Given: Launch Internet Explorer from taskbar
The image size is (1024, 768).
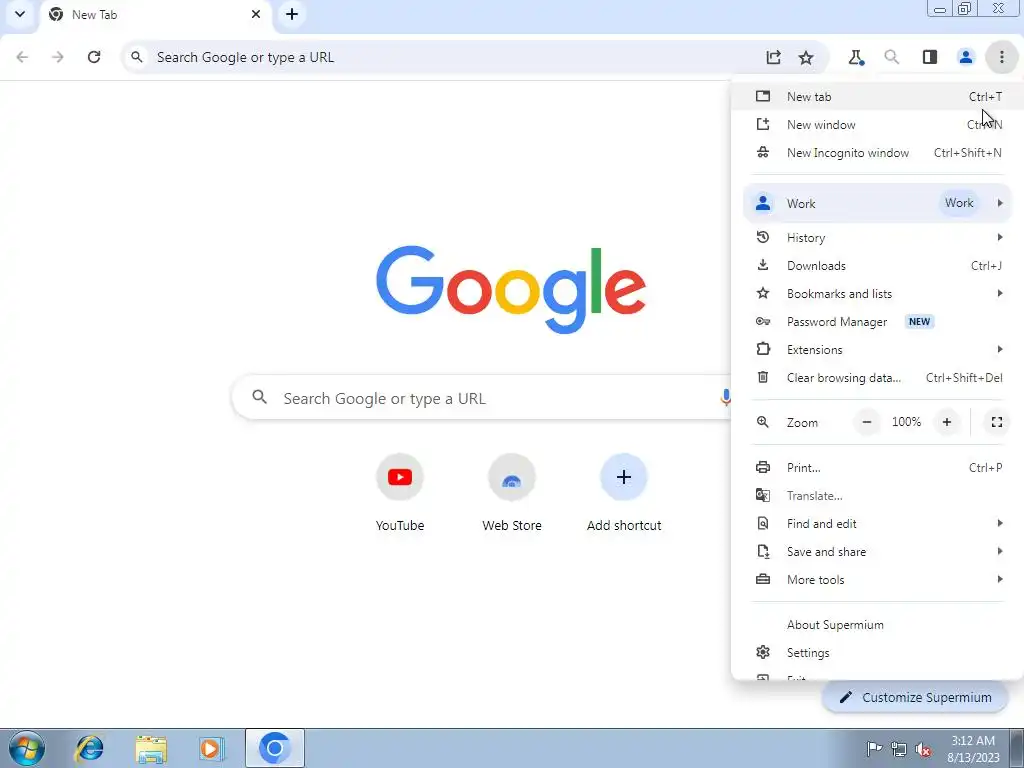Looking at the screenshot, I should [x=89, y=748].
